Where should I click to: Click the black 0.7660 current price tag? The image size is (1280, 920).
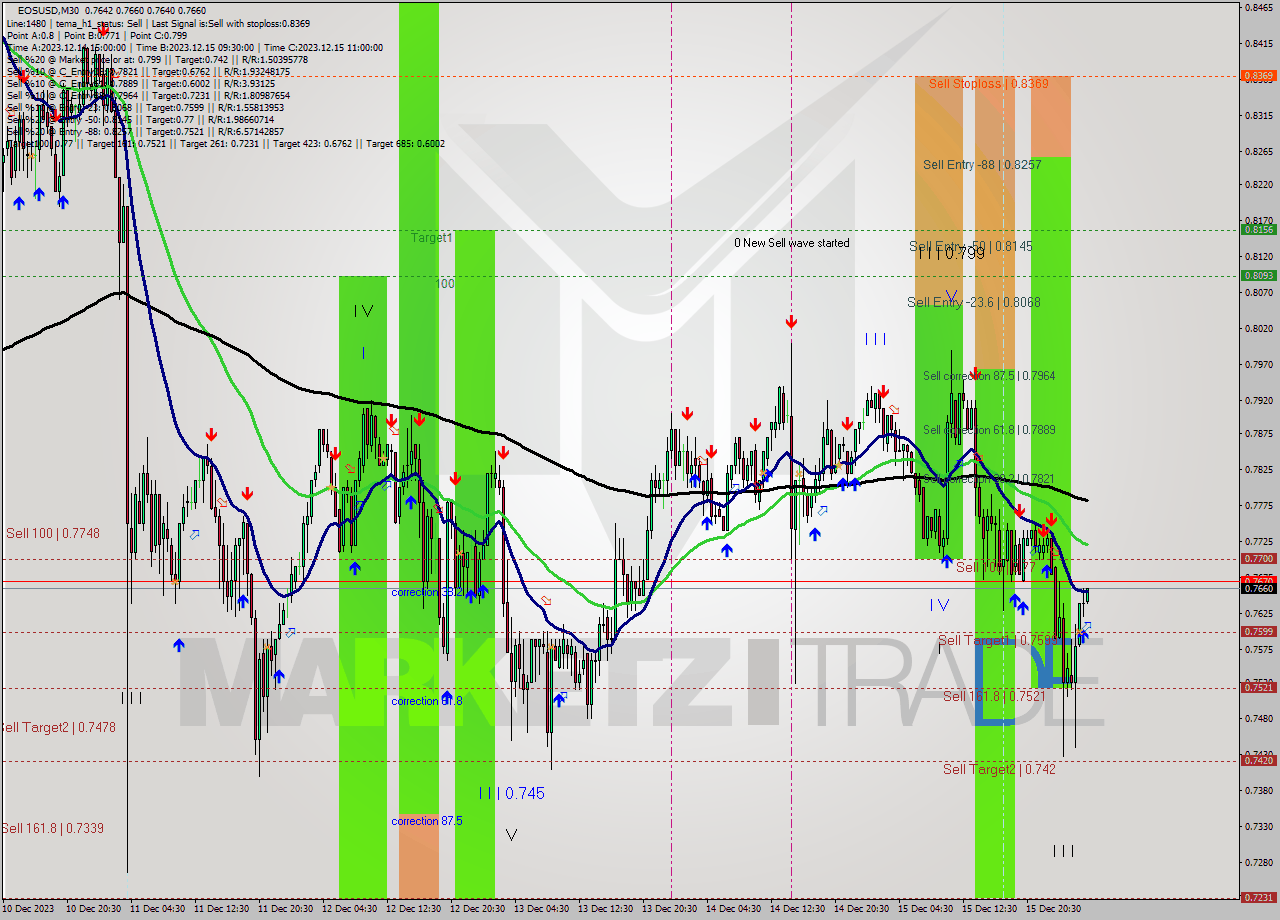(1257, 588)
